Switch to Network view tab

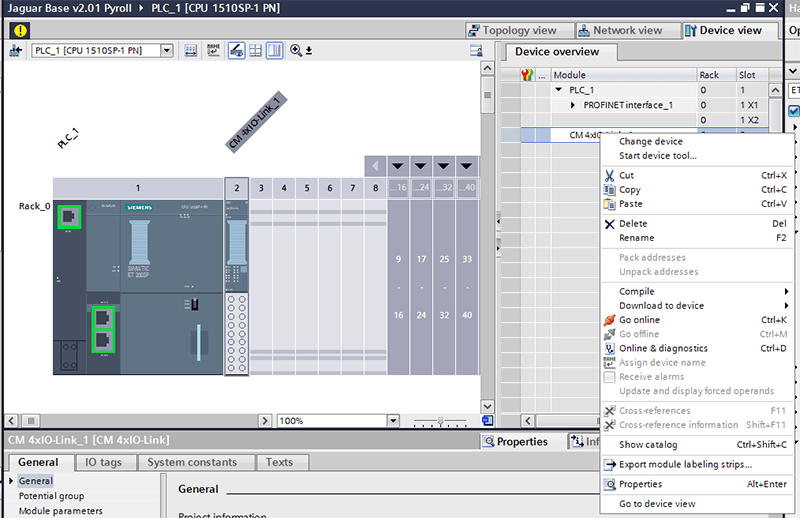coord(628,31)
